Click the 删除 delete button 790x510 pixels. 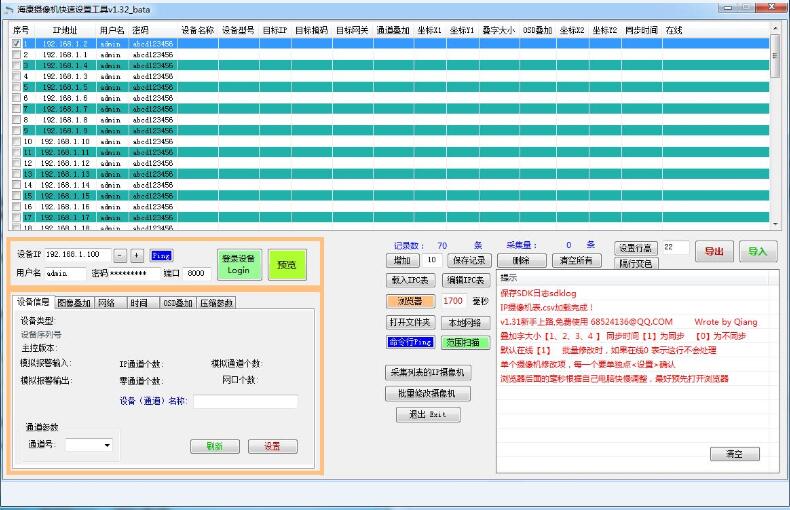point(521,261)
